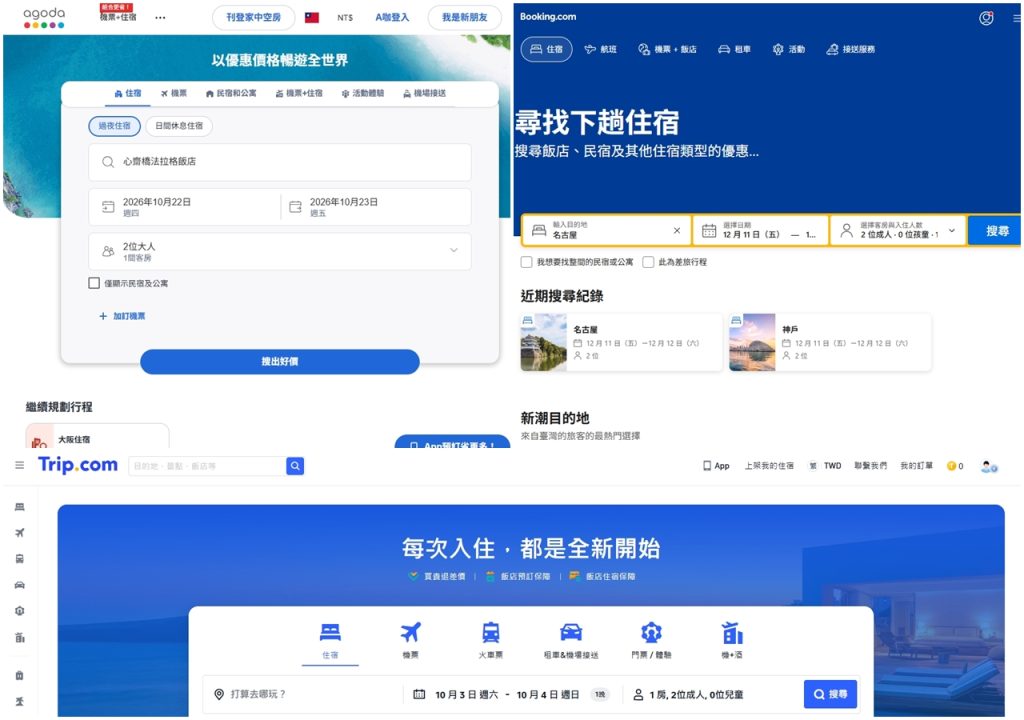Open Trip.com guests 1房, 2位成人 selector

[696, 695]
